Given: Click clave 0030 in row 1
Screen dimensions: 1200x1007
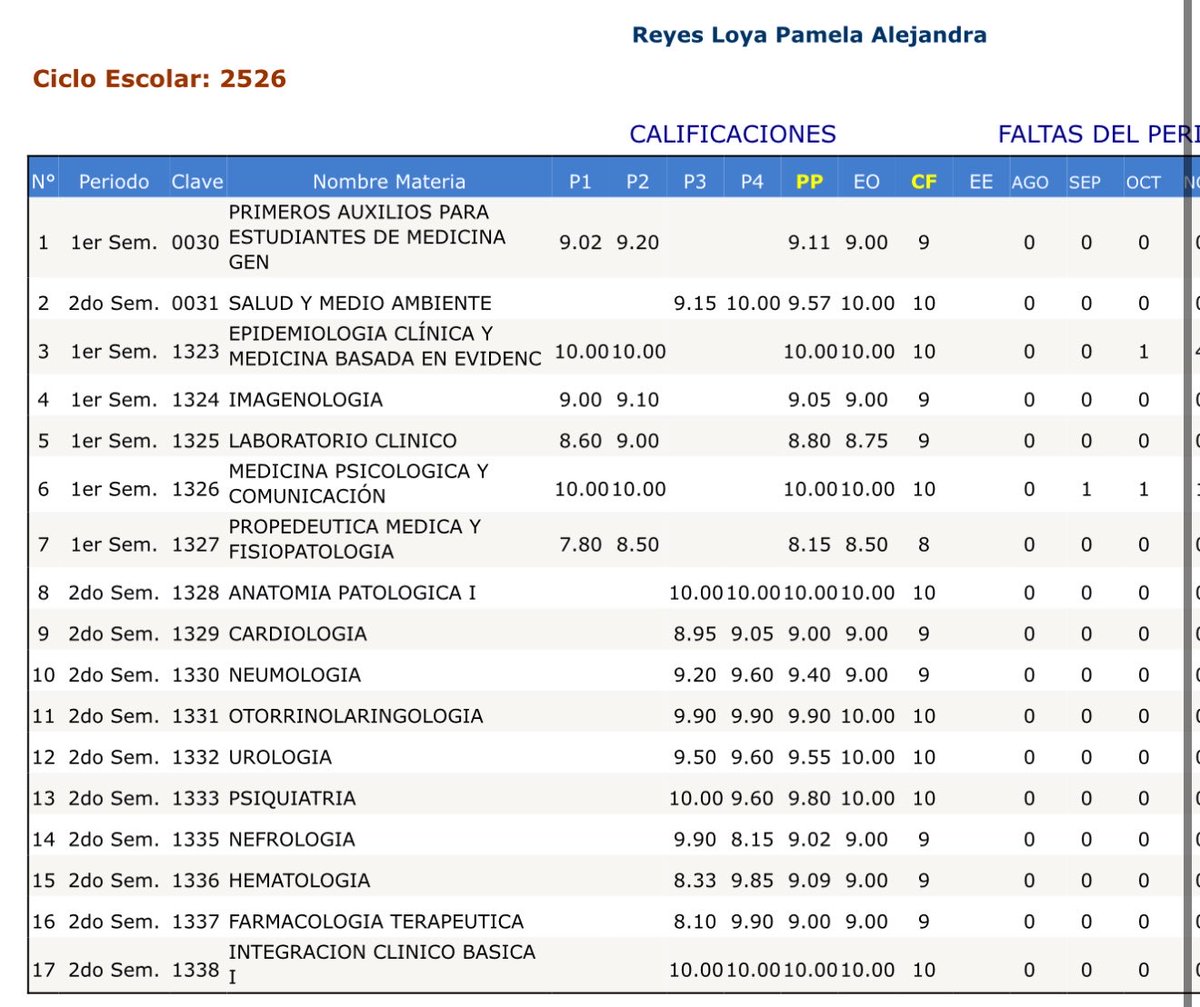Looking at the screenshot, I should tap(195, 243).
